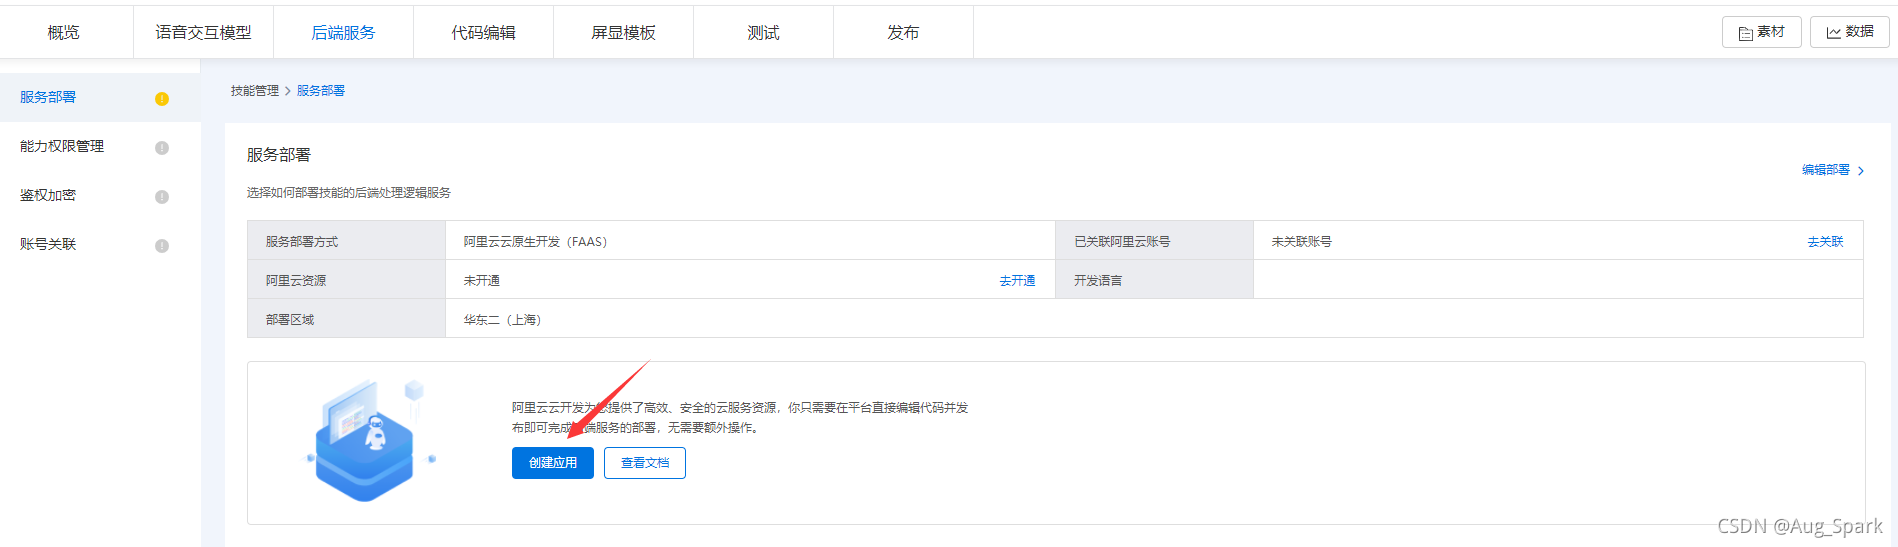Click 华东二（上海）region text
The width and height of the screenshot is (1898, 547).
pos(503,320)
